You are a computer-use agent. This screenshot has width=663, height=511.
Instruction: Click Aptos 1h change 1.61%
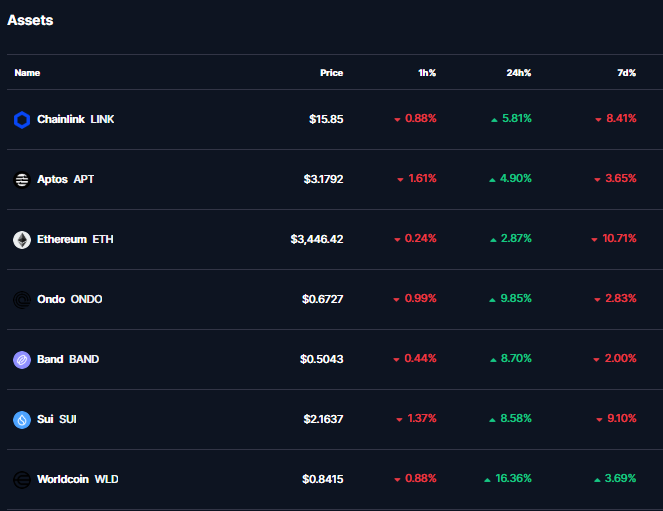pos(417,178)
